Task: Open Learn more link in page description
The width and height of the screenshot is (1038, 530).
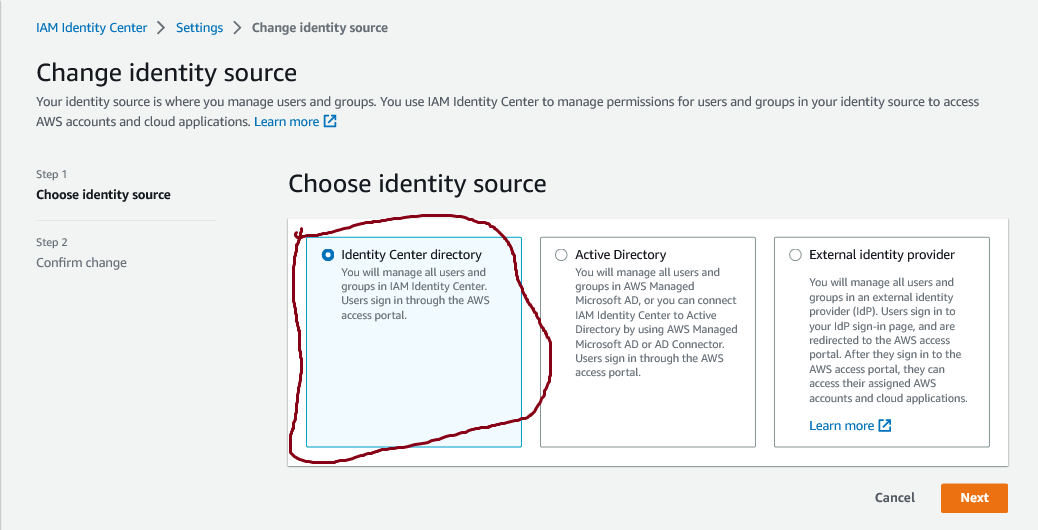Action: click(286, 122)
